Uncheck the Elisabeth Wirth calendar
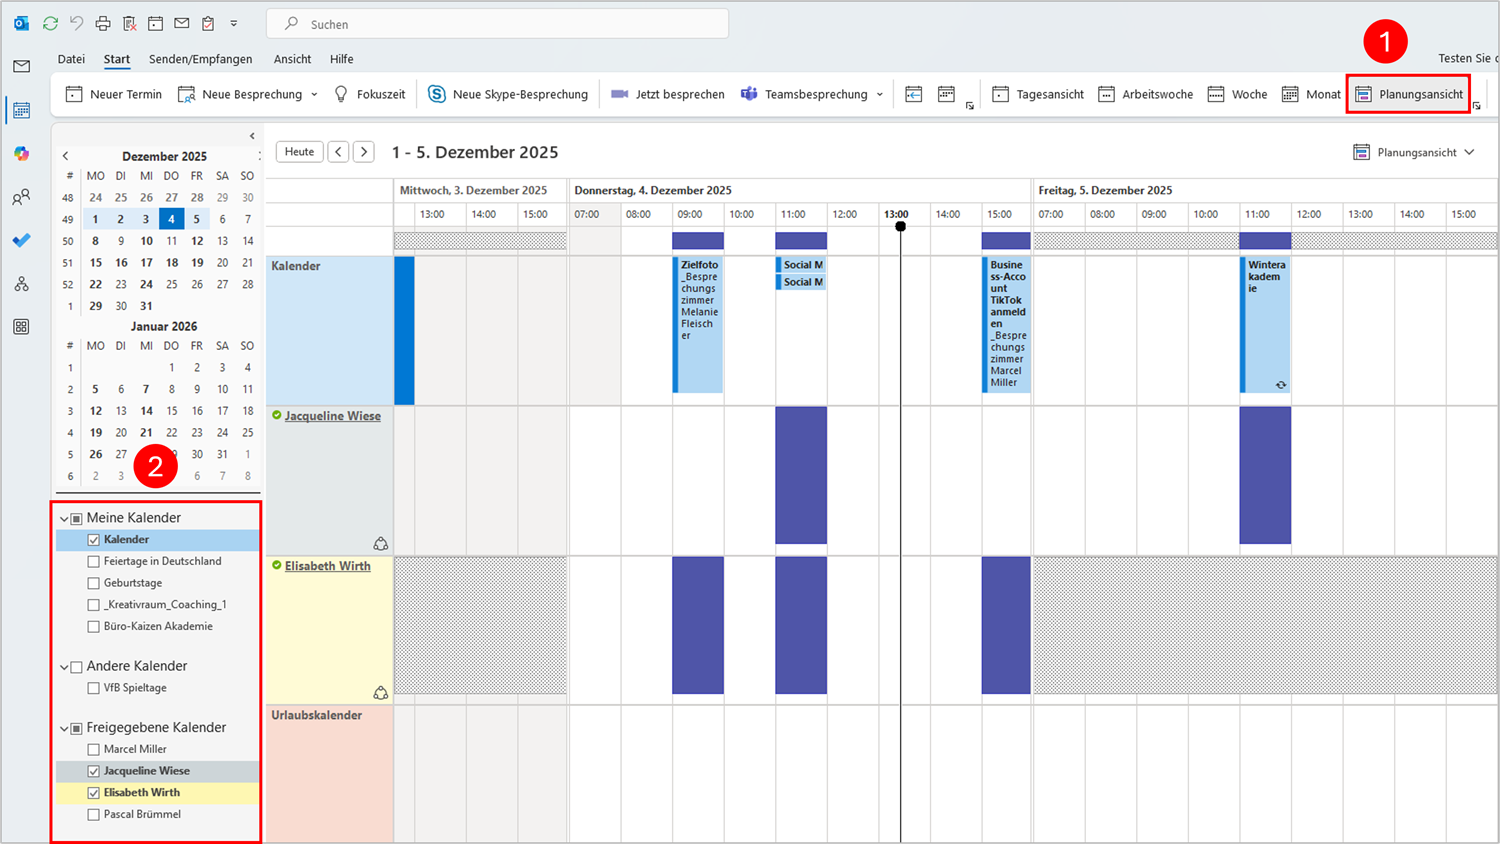This screenshot has height=844, width=1500. tap(94, 793)
